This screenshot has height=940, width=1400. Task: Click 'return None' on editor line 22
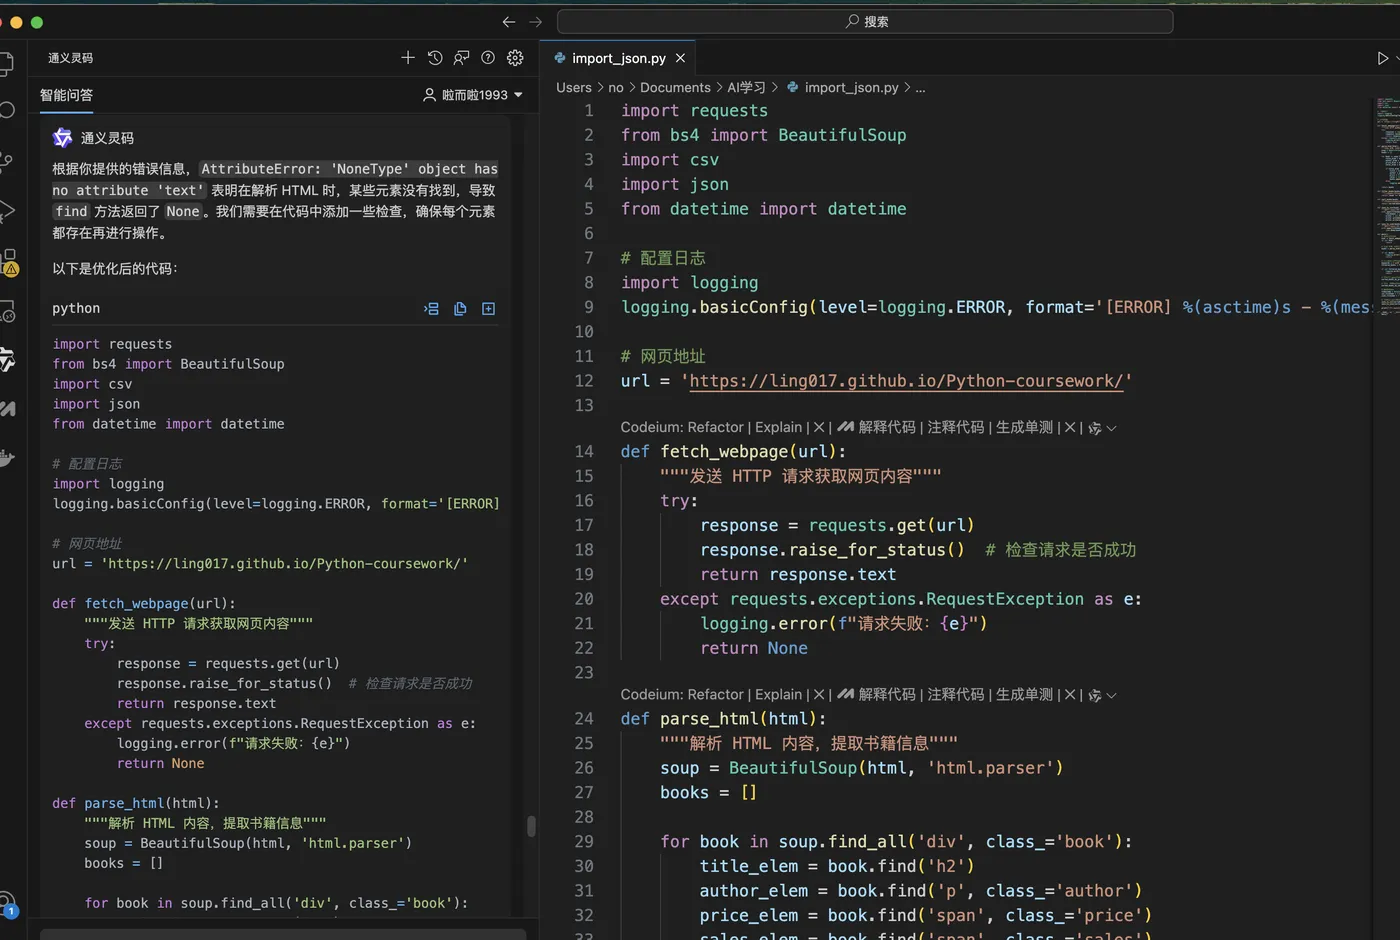click(754, 648)
